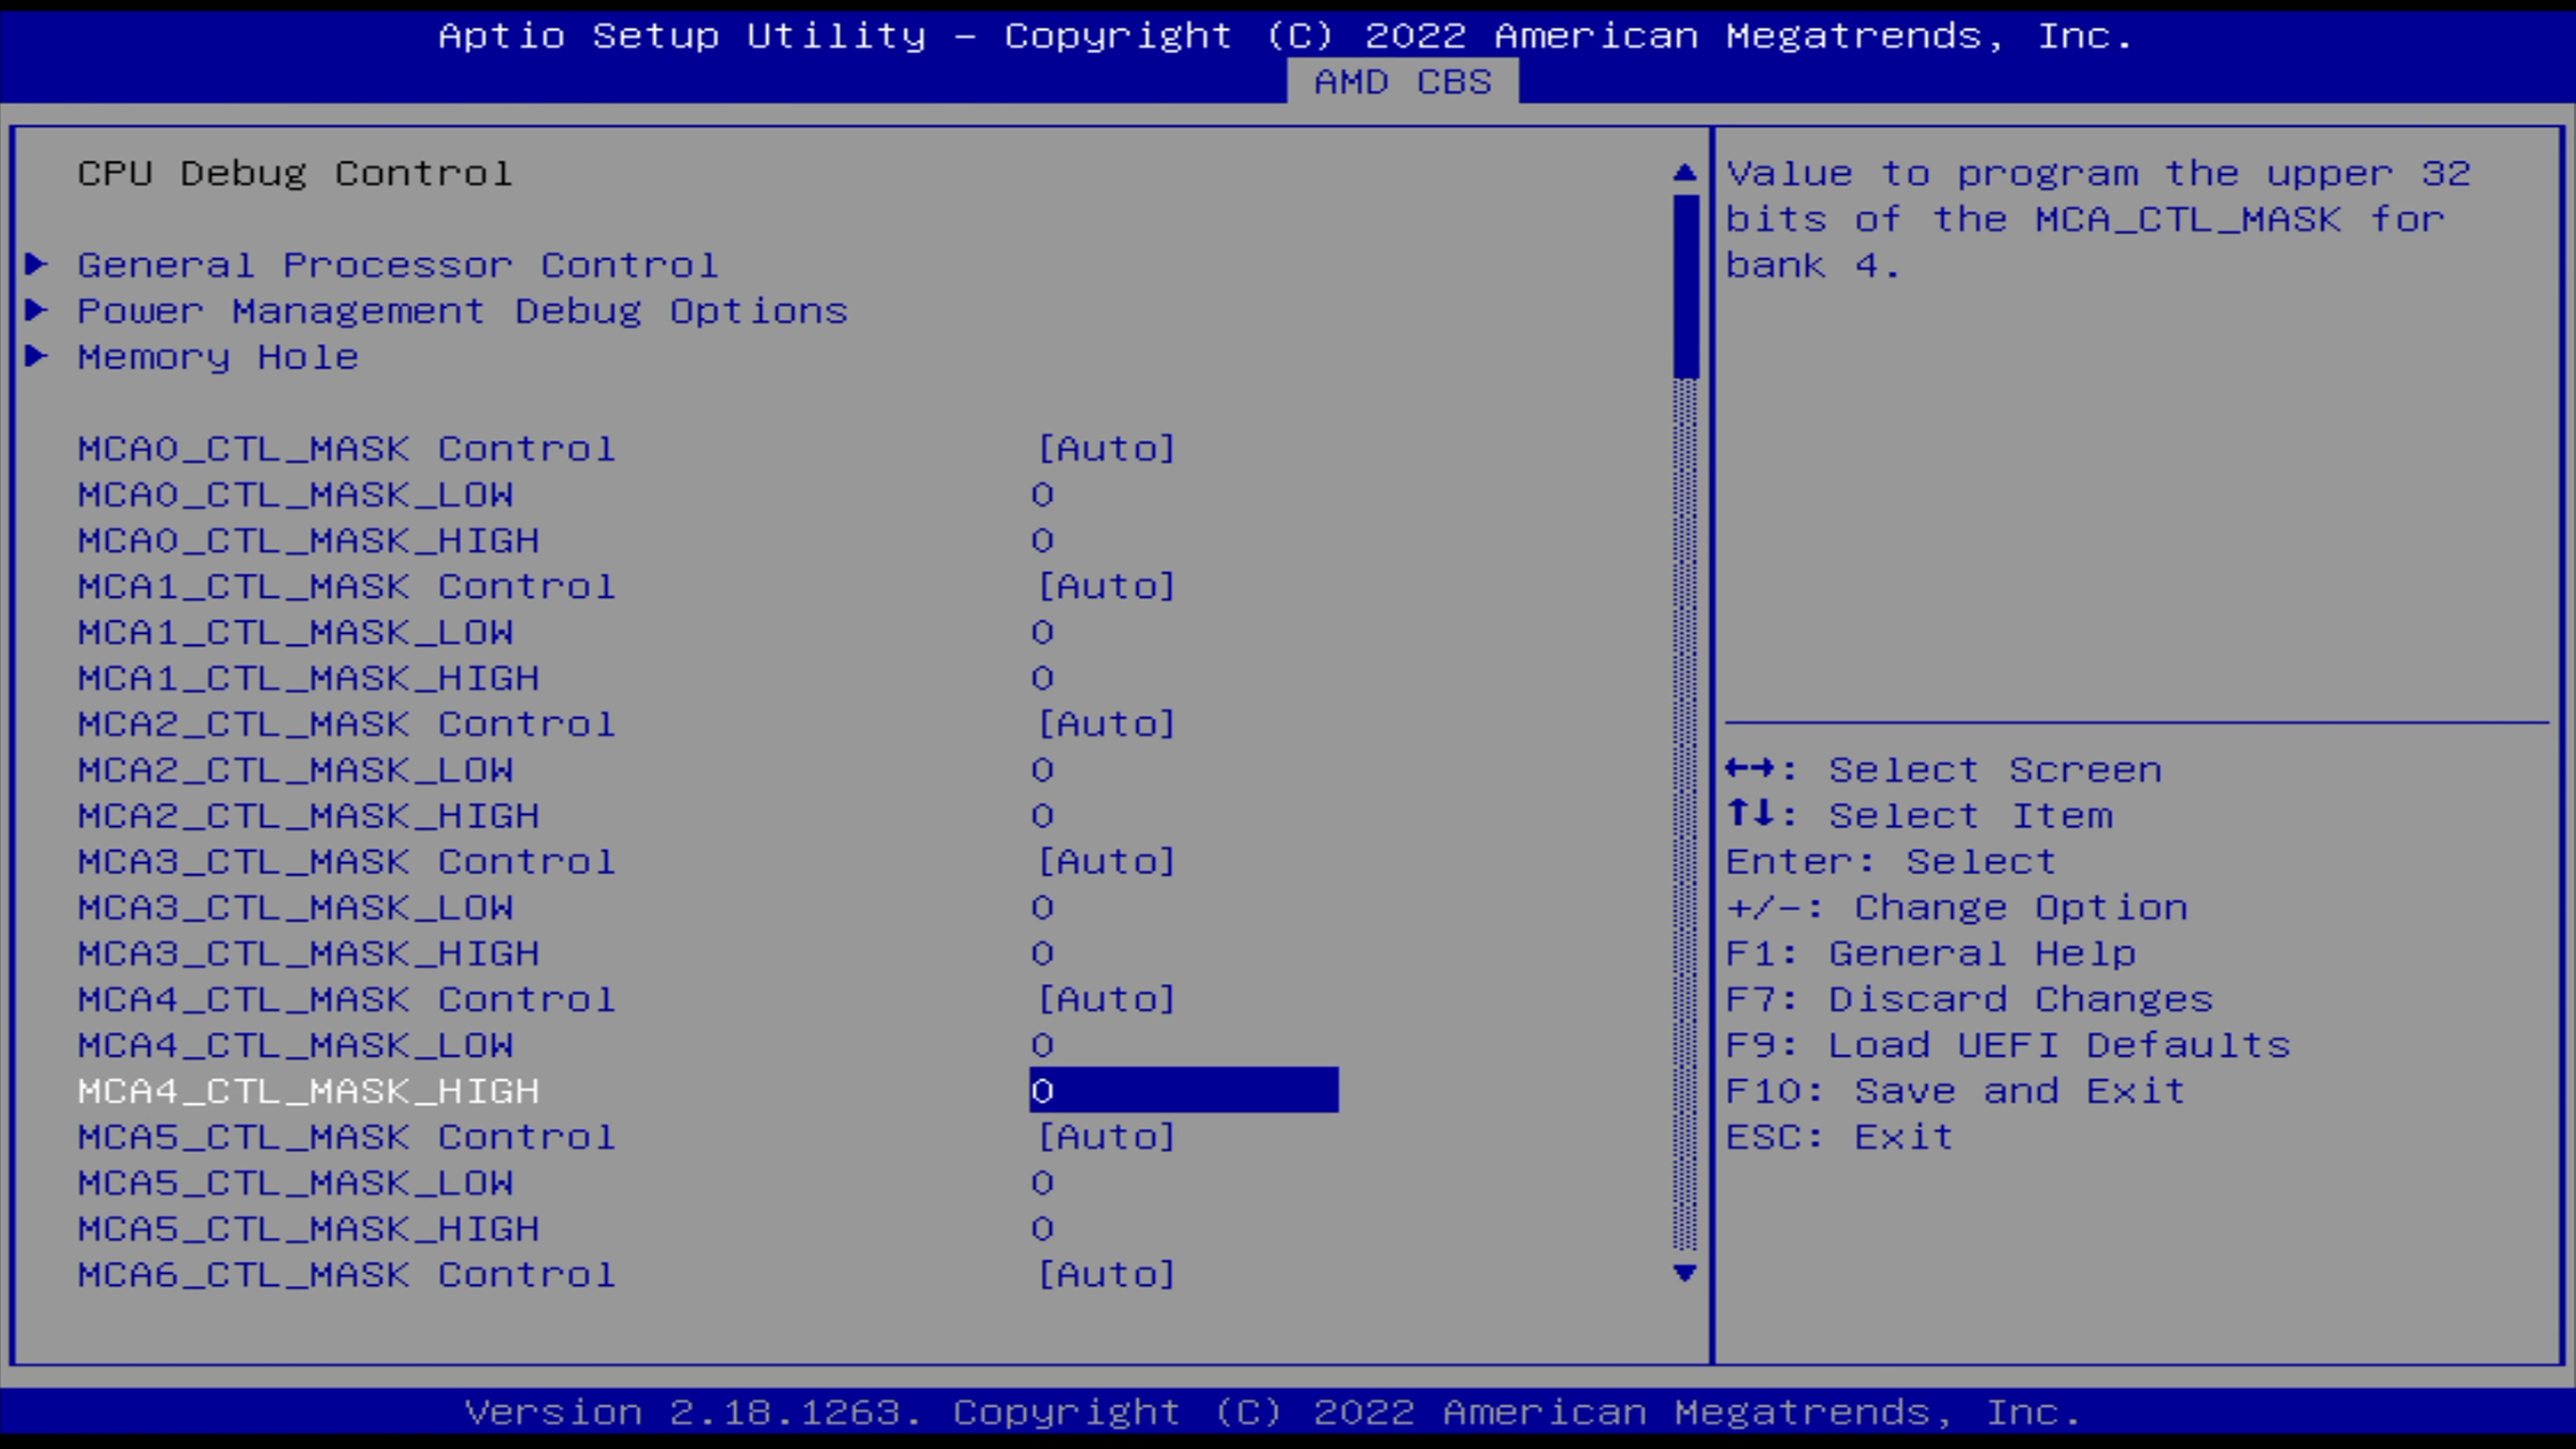Click the ESC: Exit hint
2576x1449 pixels.
pos(1840,1137)
